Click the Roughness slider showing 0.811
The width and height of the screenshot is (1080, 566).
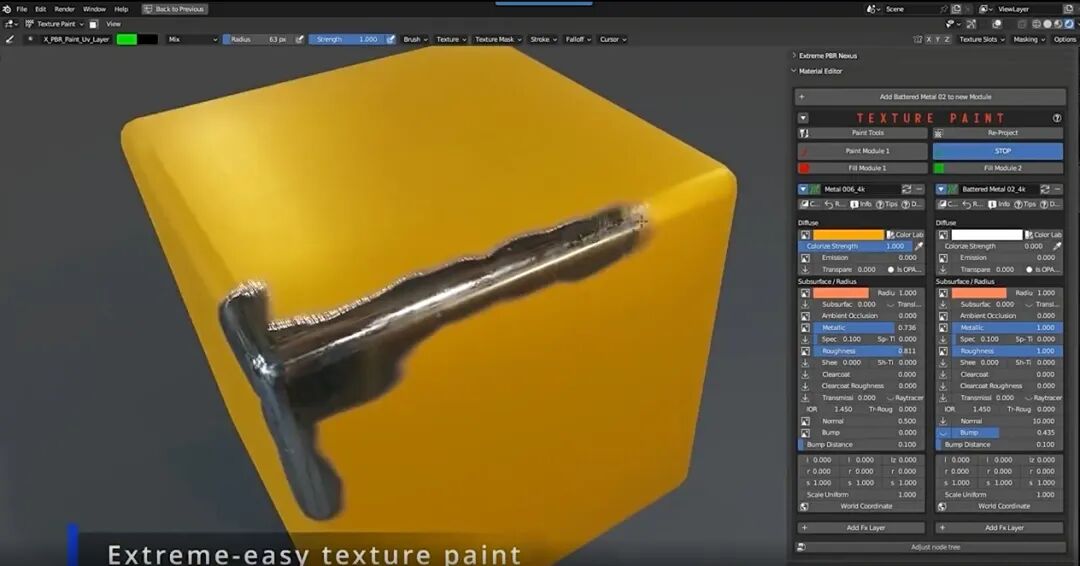click(869, 351)
